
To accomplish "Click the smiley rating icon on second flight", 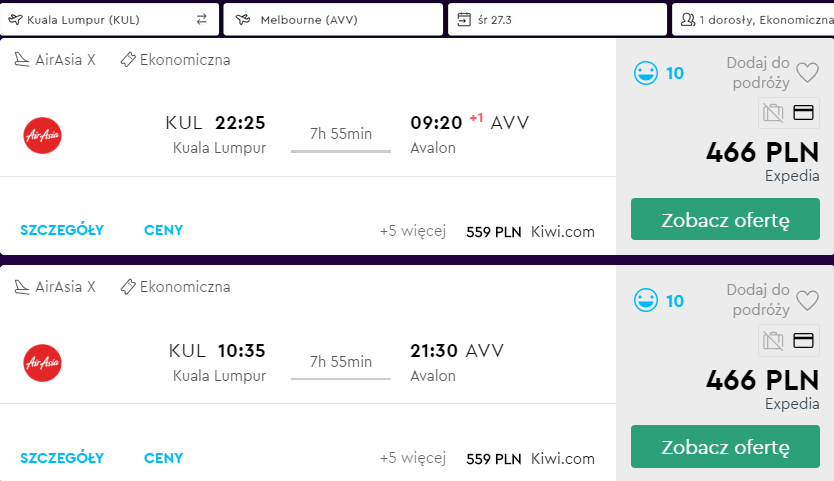I will click(x=647, y=300).
